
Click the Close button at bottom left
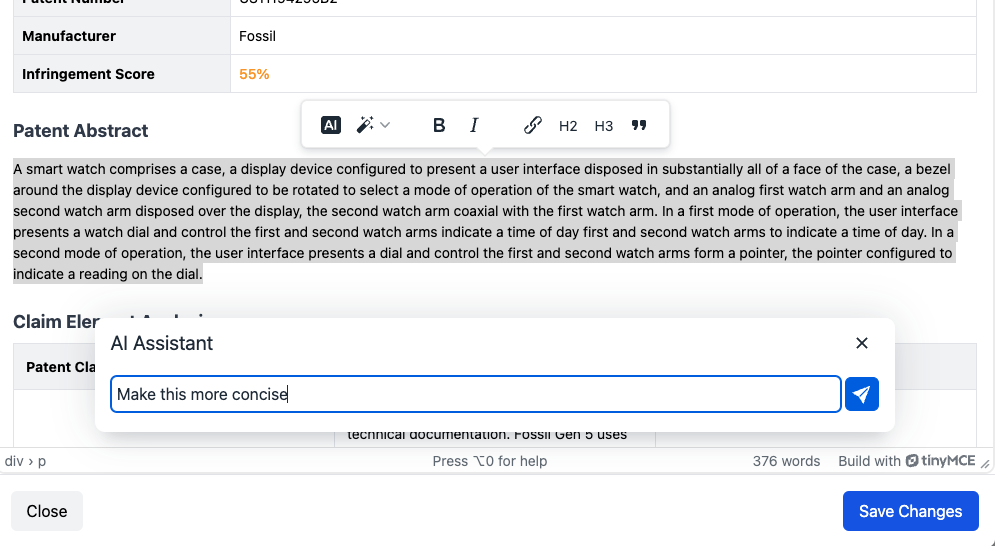click(47, 511)
